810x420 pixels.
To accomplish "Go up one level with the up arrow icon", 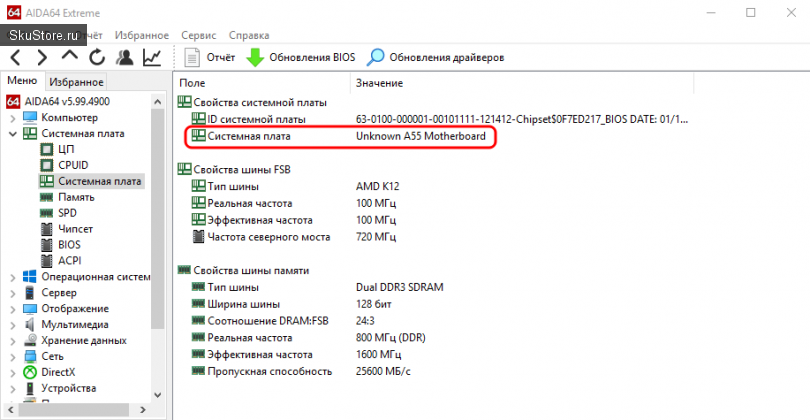I will pos(70,56).
